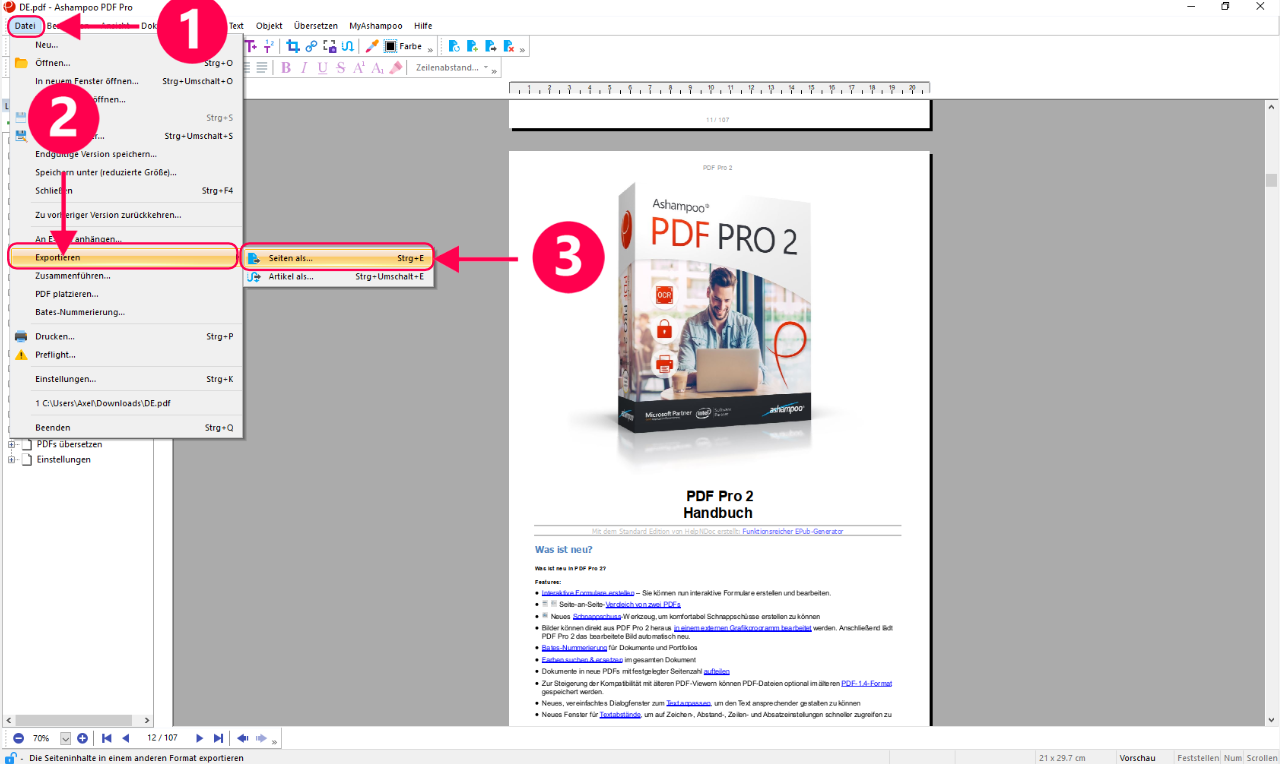Select the crop tool icon
The image size is (1280, 764).
tap(293, 46)
